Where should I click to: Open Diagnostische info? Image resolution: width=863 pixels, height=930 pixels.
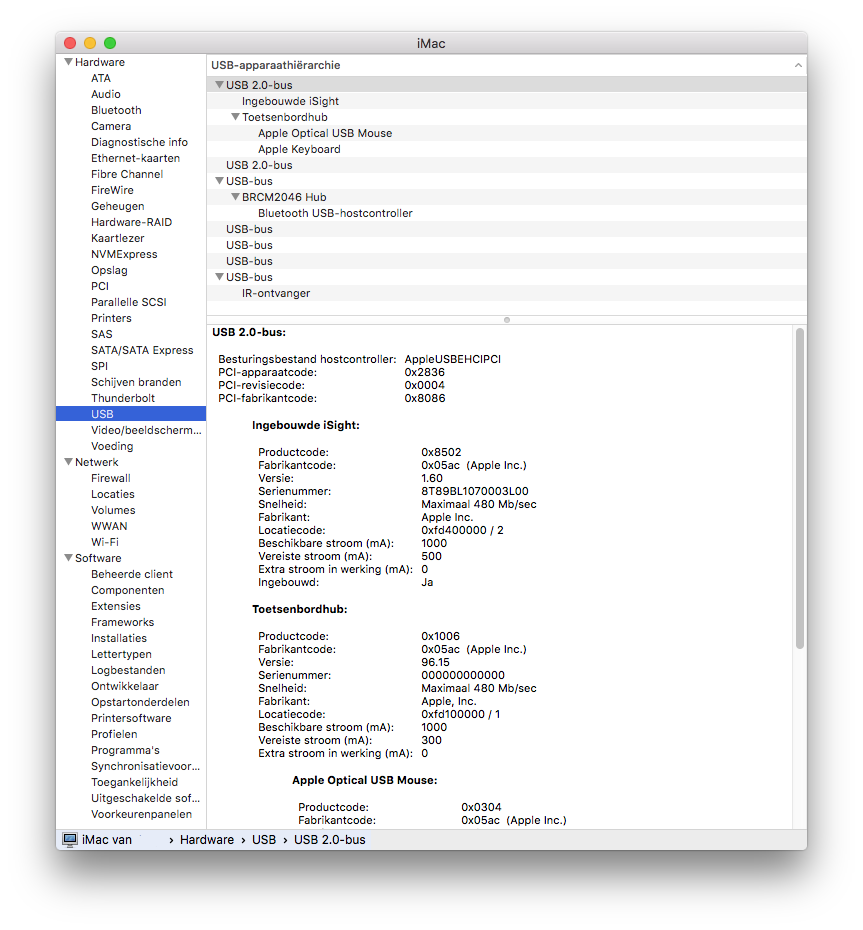pyautogui.click(x=139, y=142)
